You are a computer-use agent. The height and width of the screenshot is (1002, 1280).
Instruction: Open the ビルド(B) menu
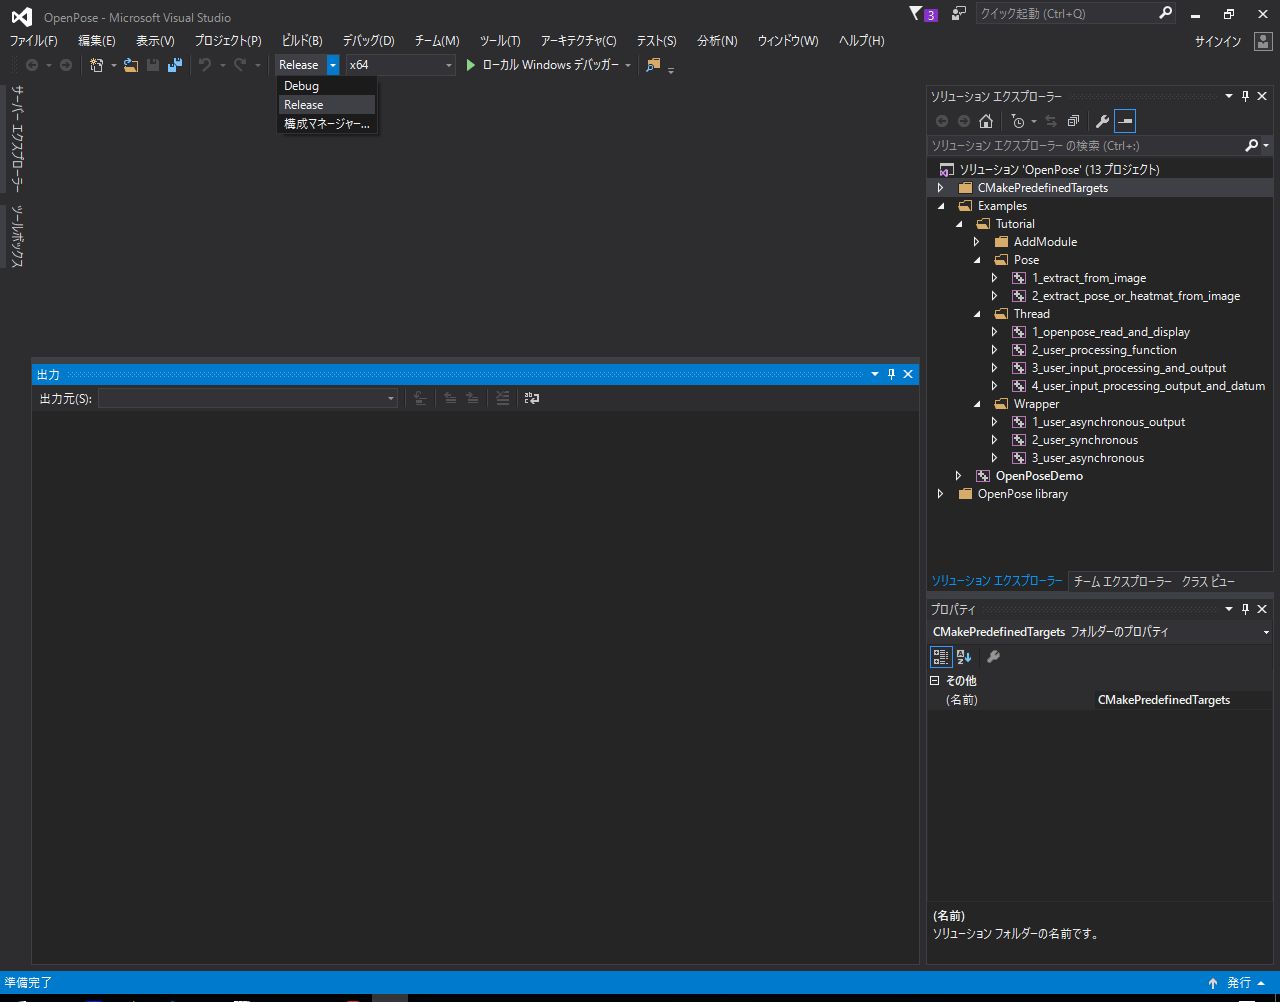coord(302,41)
